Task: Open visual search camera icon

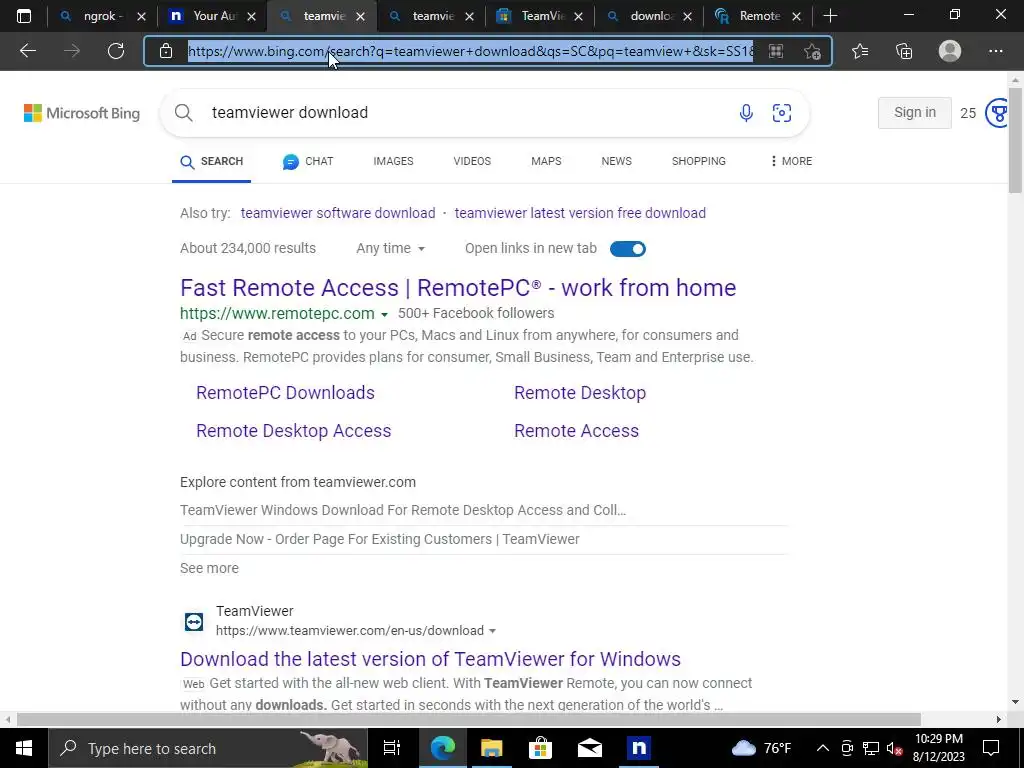Action: 782,113
